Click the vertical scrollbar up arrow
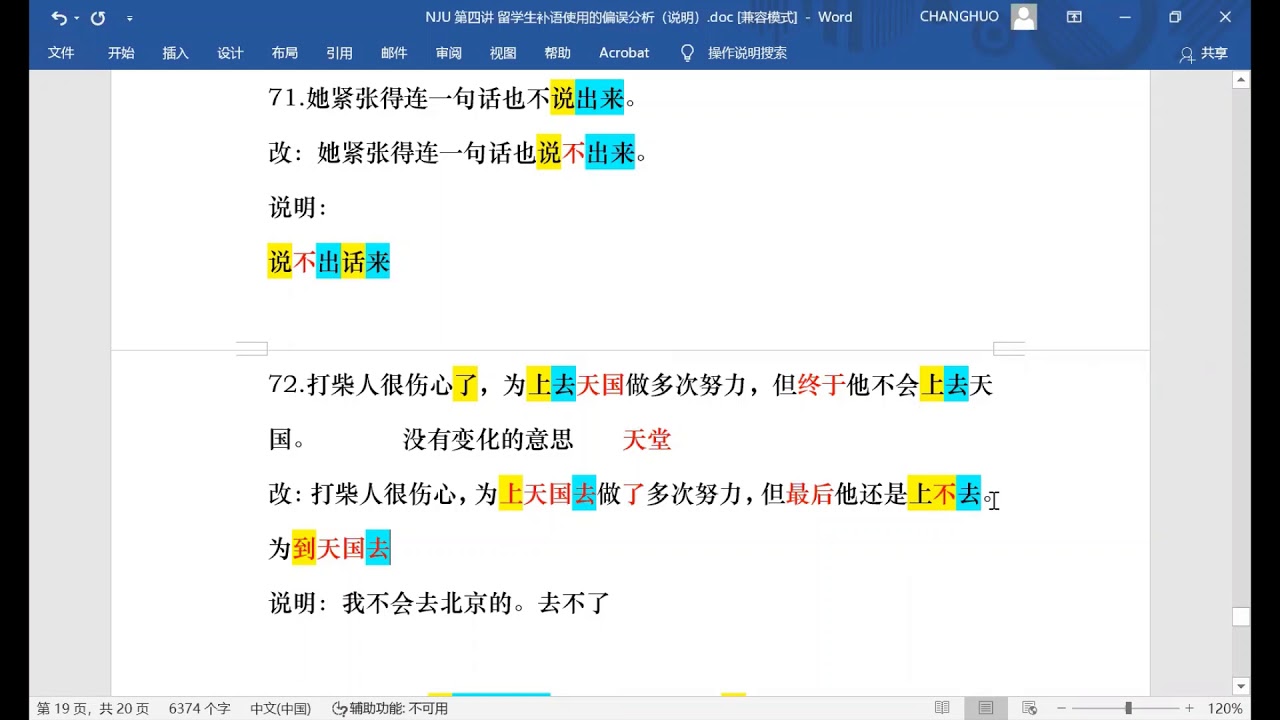 (1241, 80)
